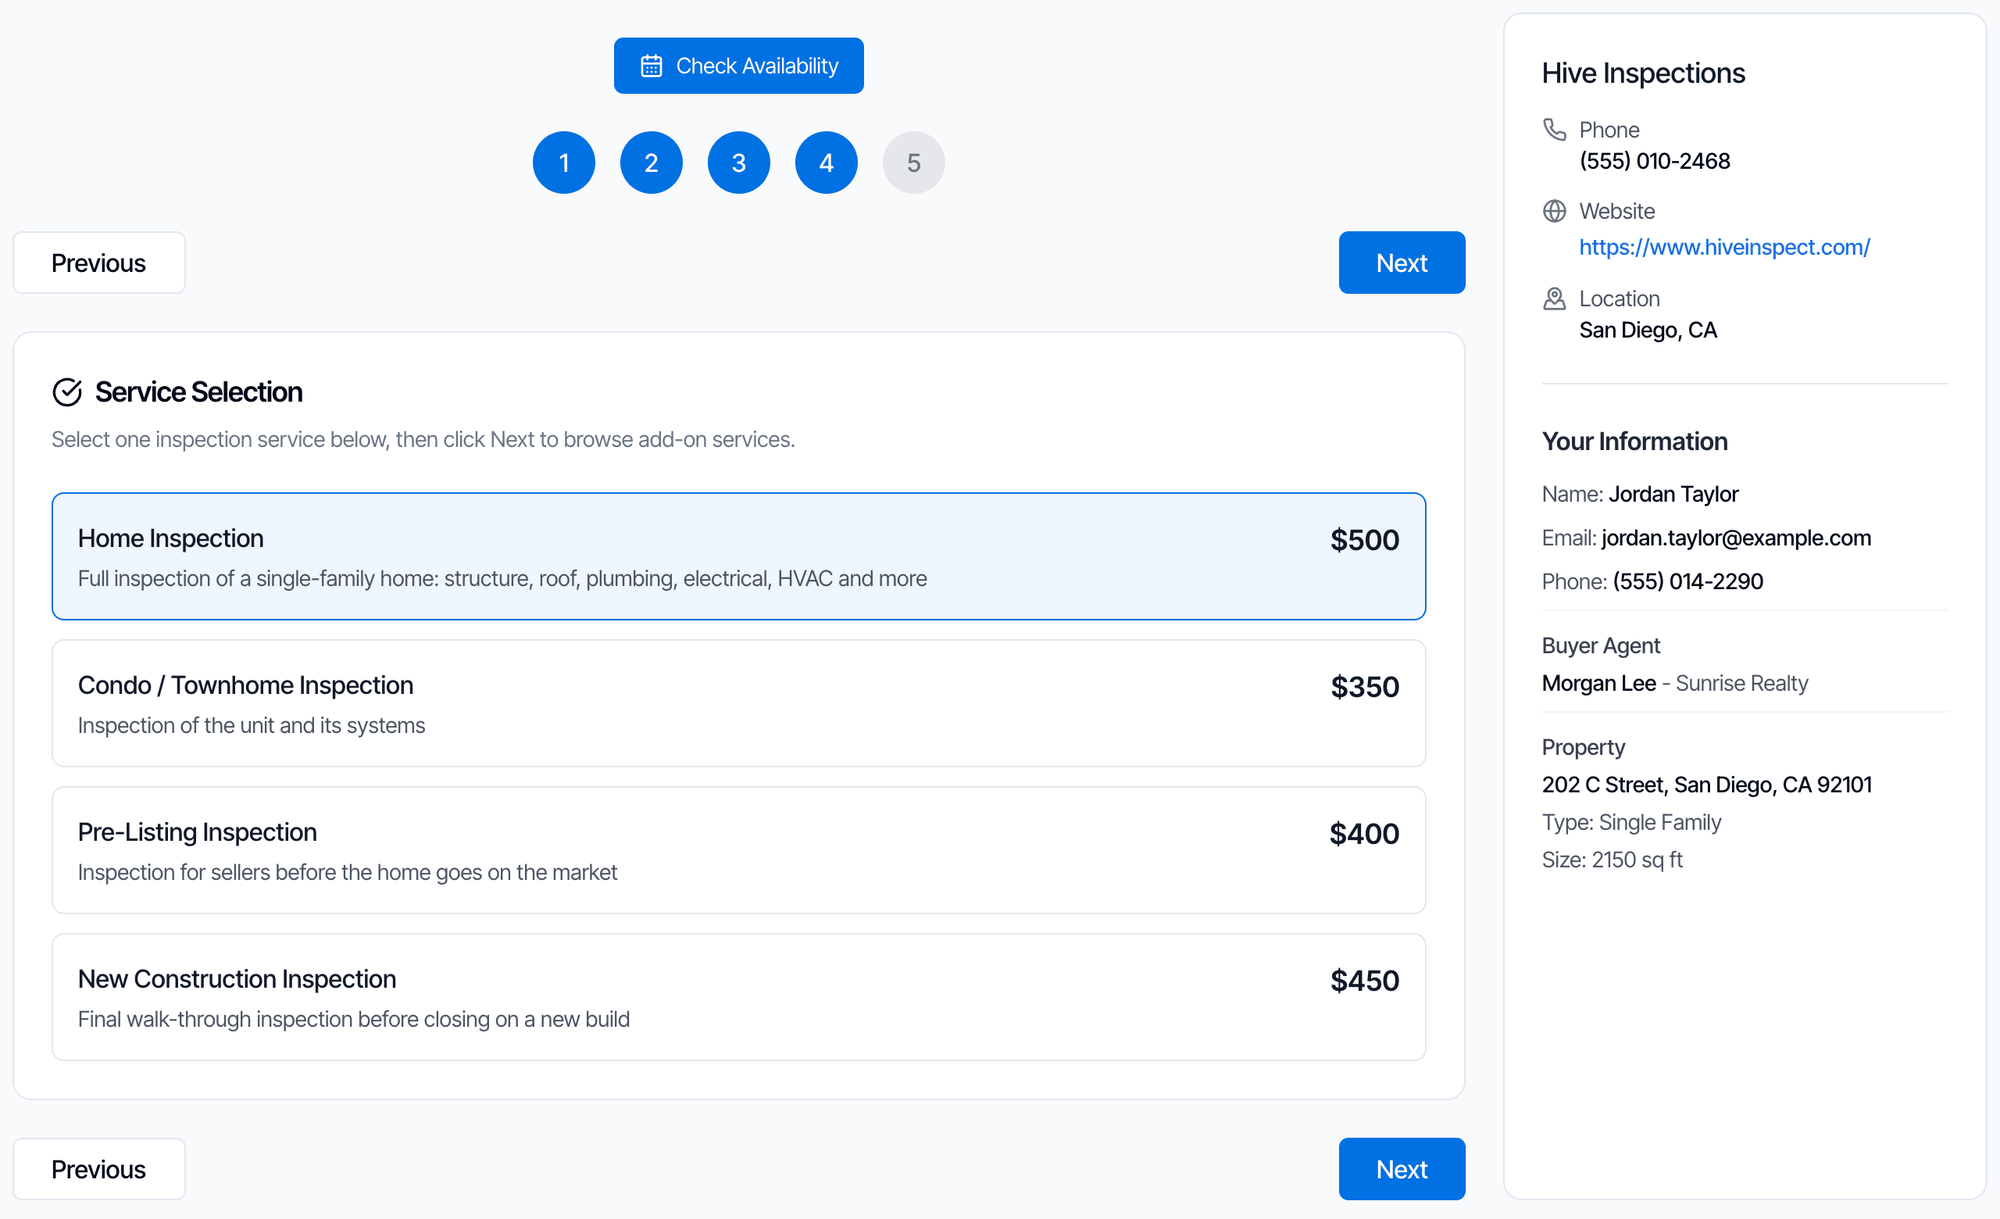Choose Condo / Townhome Inspection option

[739, 703]
